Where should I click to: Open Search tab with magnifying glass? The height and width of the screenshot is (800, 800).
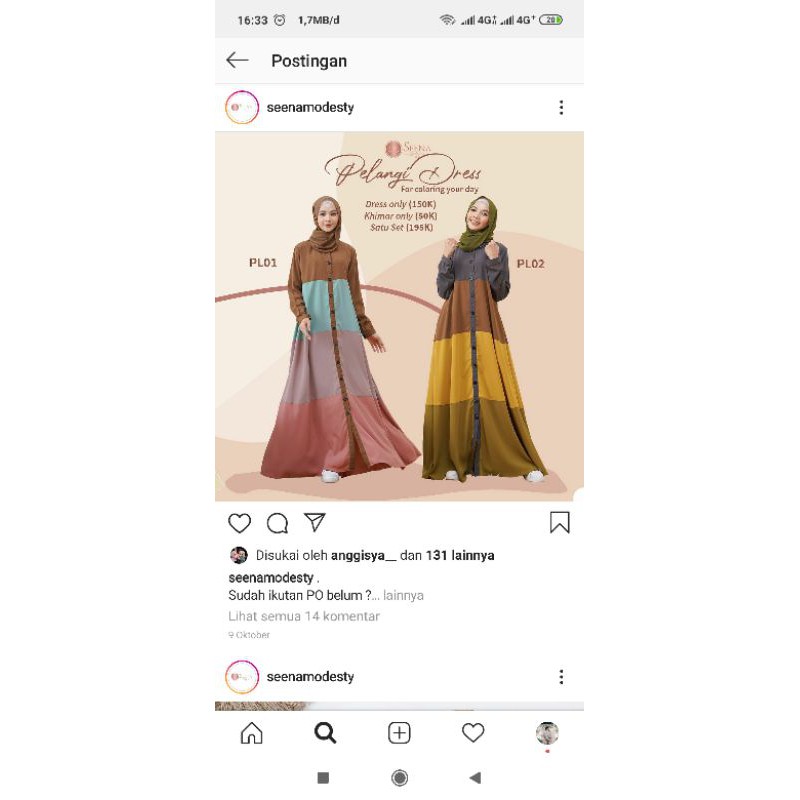tap(325, 733)
